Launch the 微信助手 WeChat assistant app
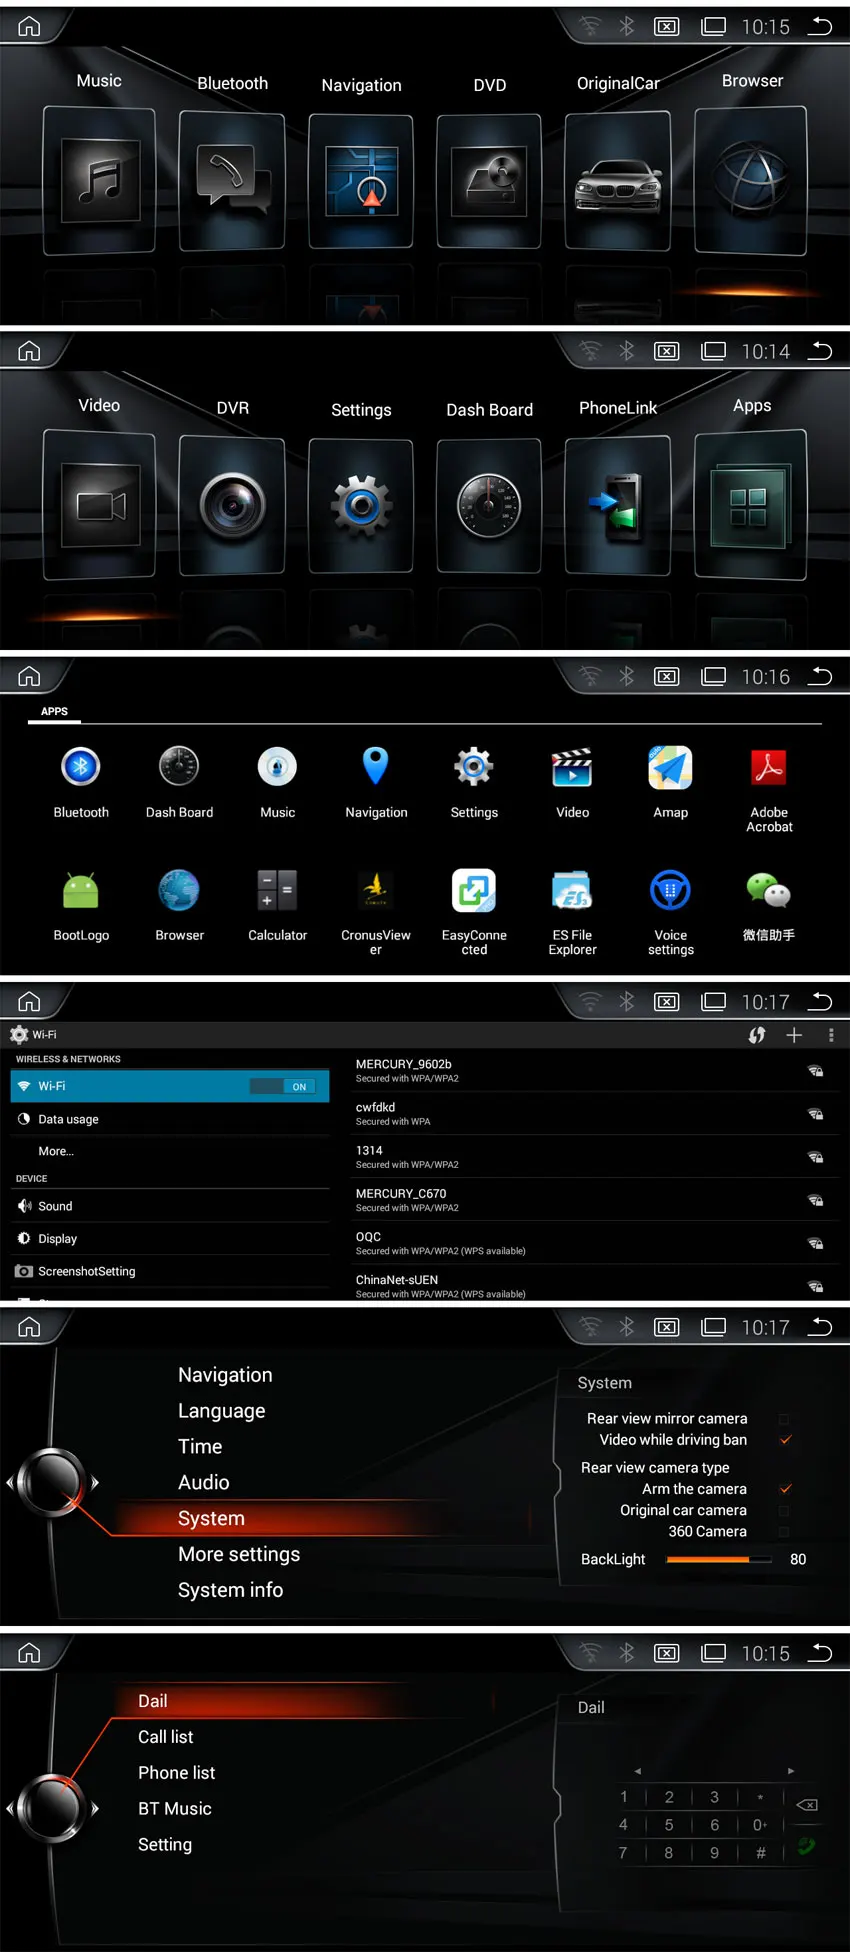This screenshot has height=1952, width=850. [769, 890]
